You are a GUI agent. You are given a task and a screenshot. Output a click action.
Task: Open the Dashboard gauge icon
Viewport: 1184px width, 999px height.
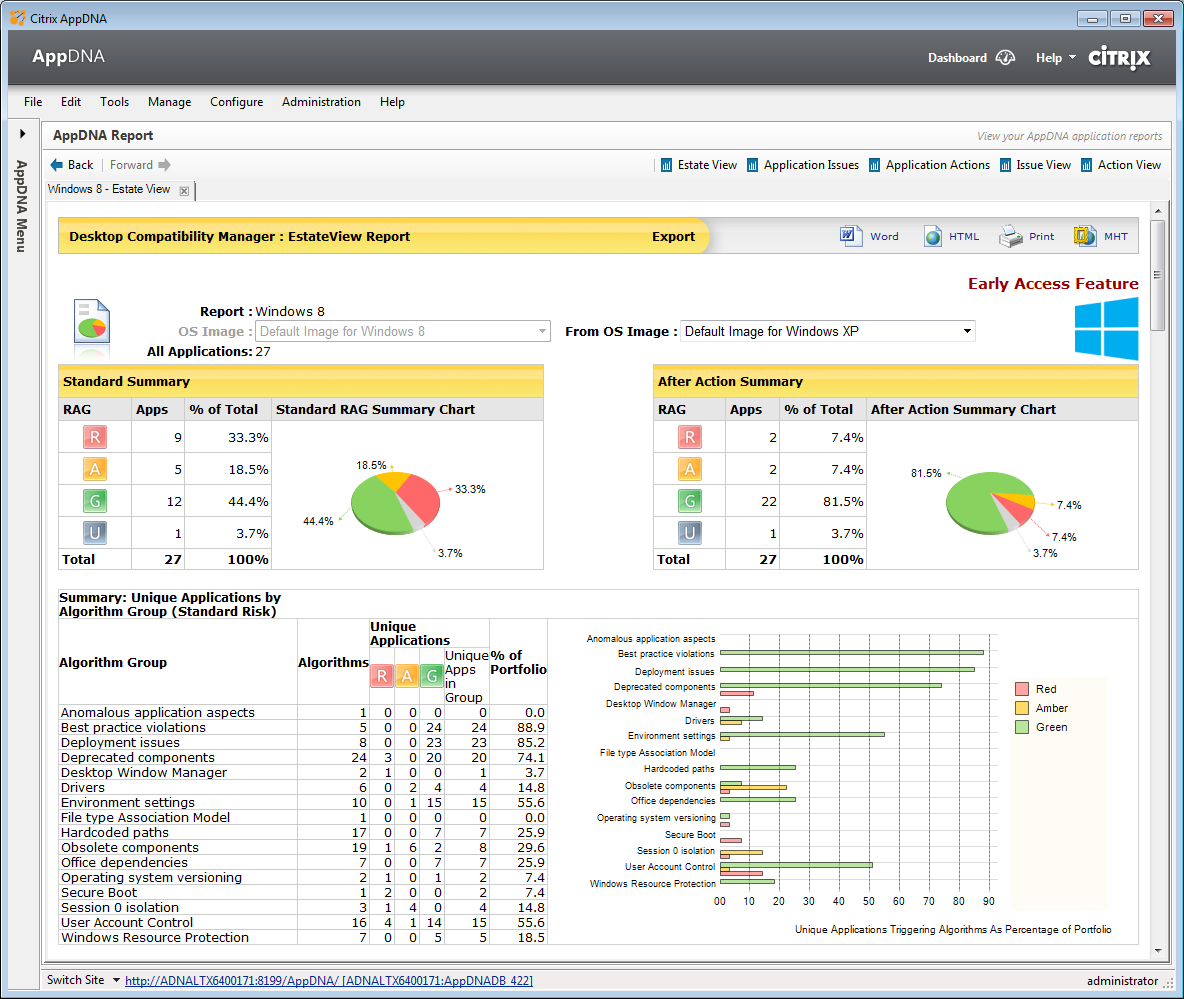(x=1005, y=57)
